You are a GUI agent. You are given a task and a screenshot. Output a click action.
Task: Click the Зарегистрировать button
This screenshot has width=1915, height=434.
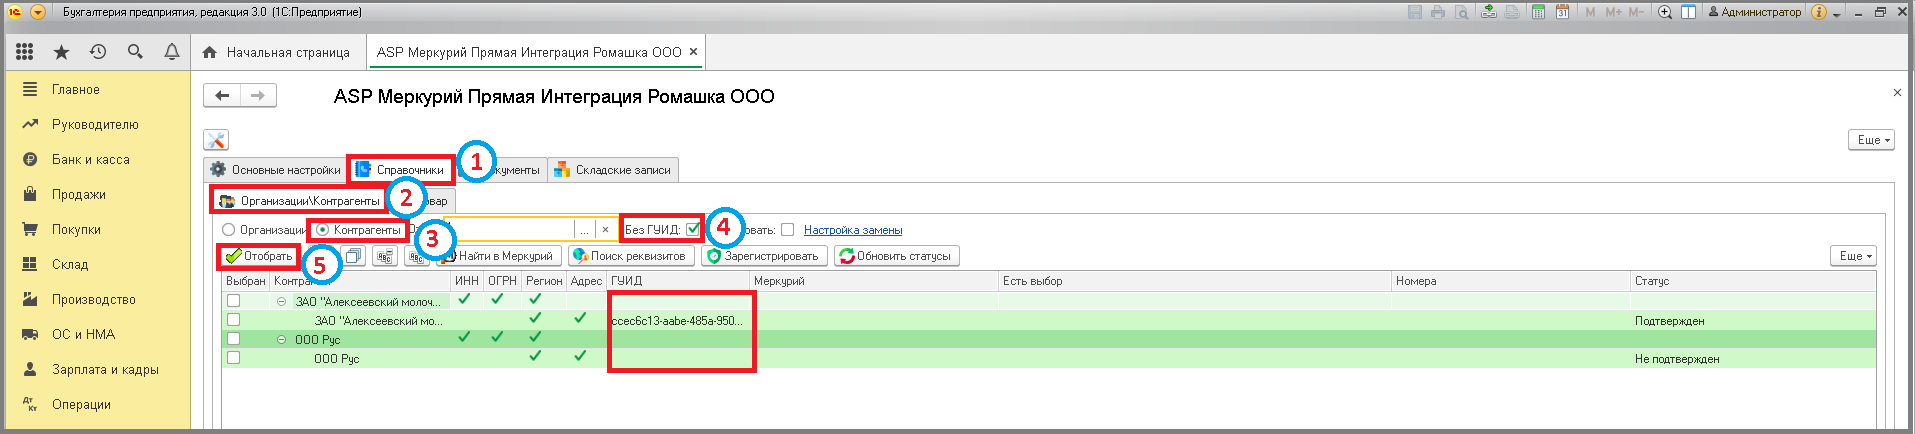764,256
